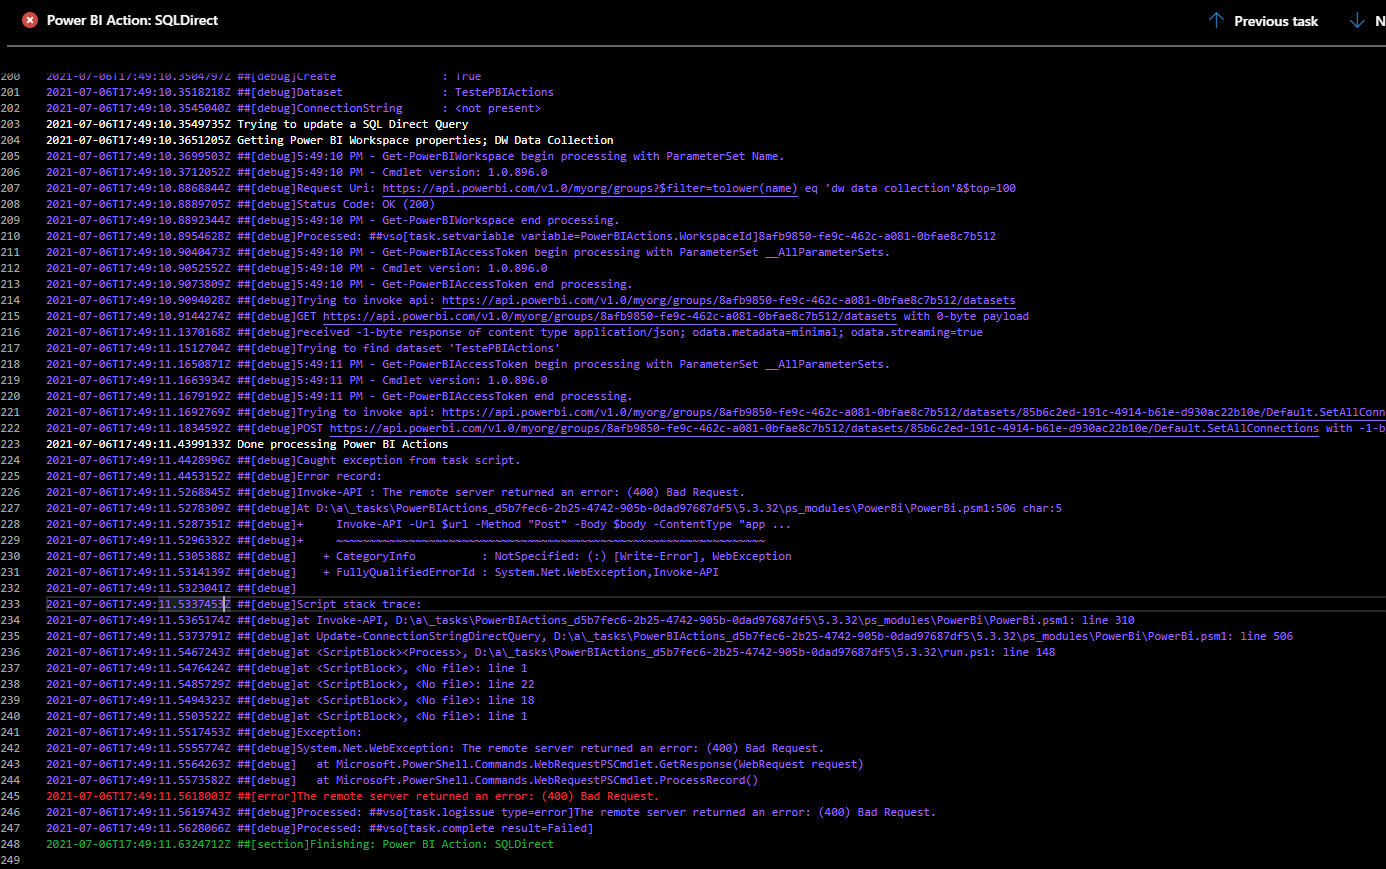Click the red failed status icon
Viewport: 1386px width, 869px height.
[x=30, y=20]
